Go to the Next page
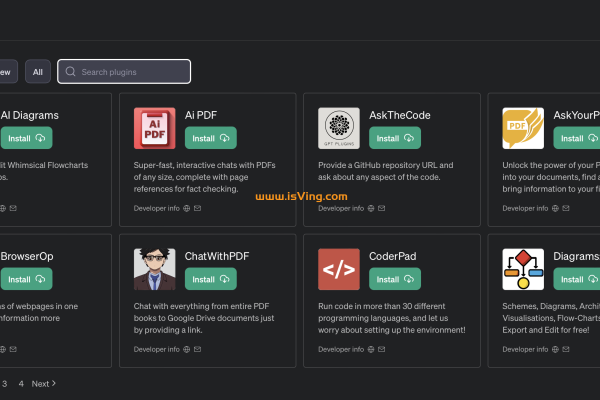The width and height of the screenshot is (600, 400). tap(44, 384)
